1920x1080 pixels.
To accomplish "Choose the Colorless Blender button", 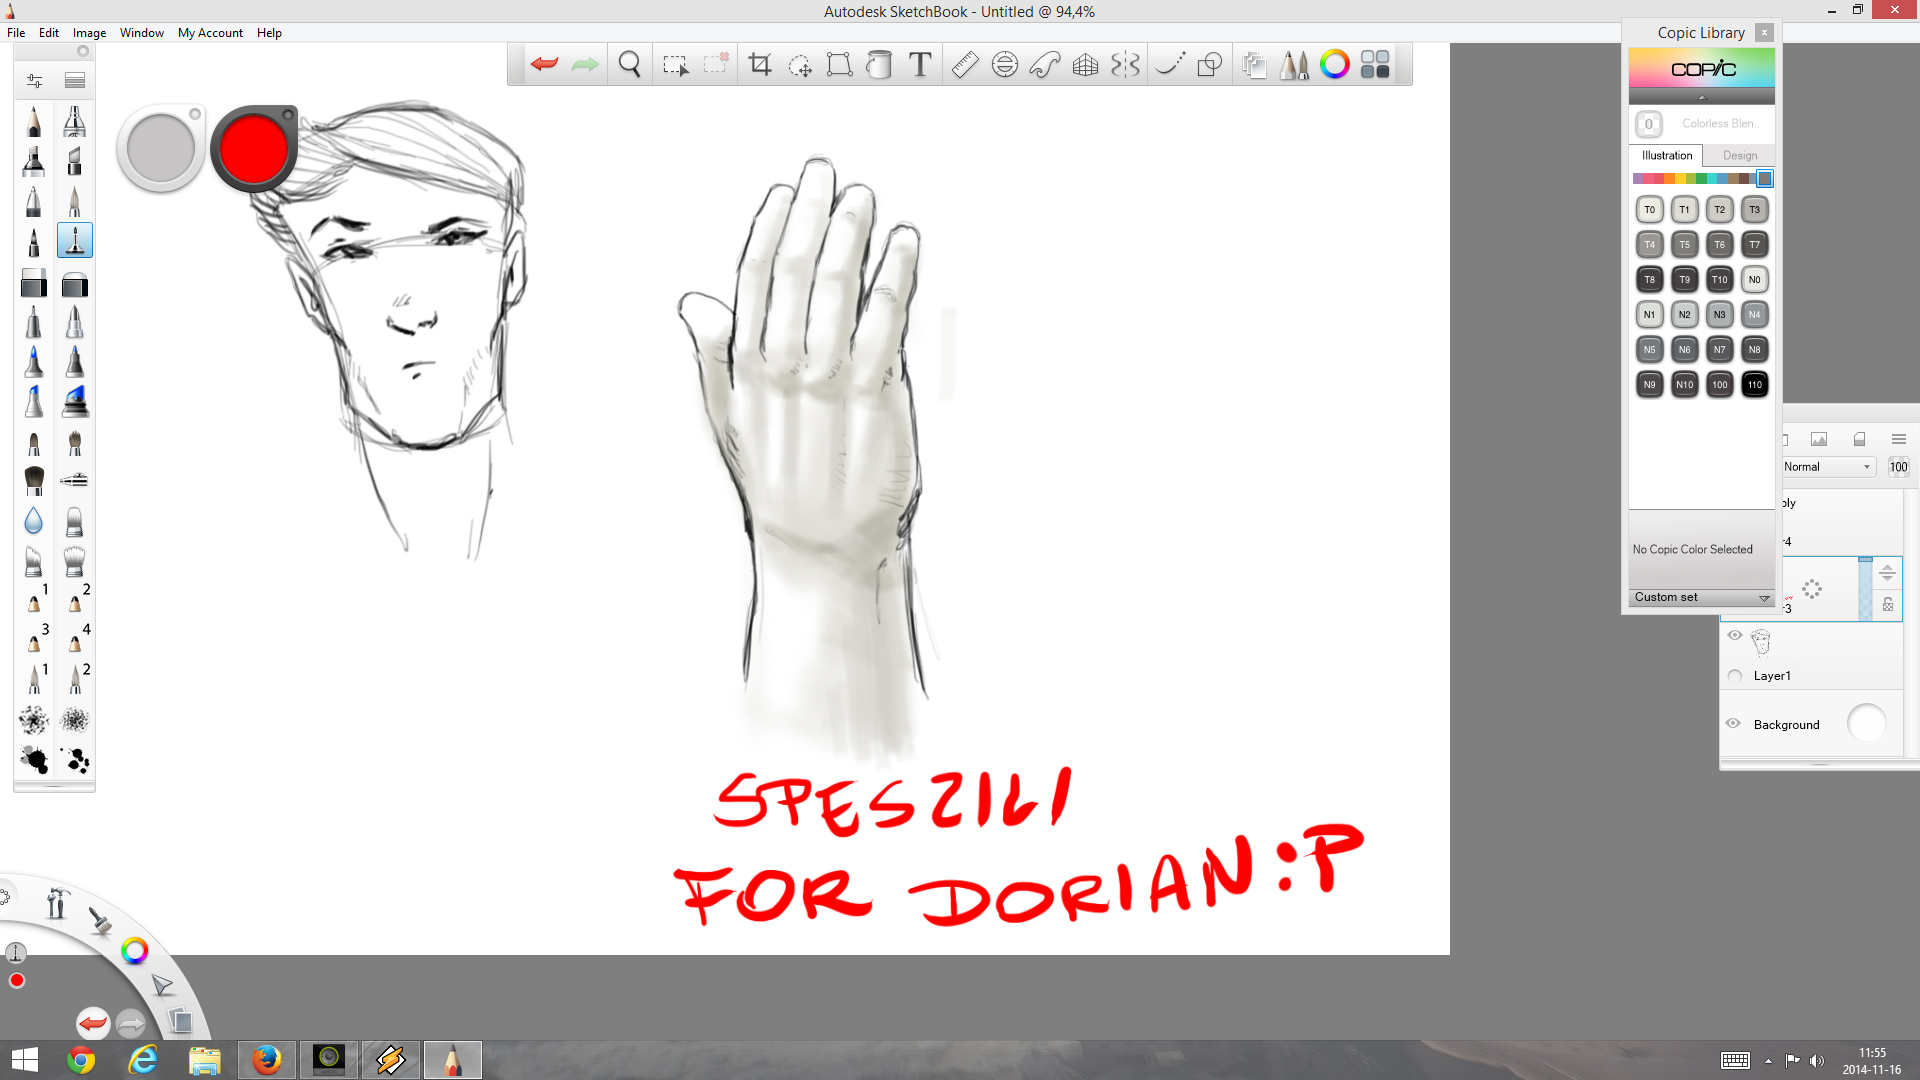I will (x=1649, y=124).
